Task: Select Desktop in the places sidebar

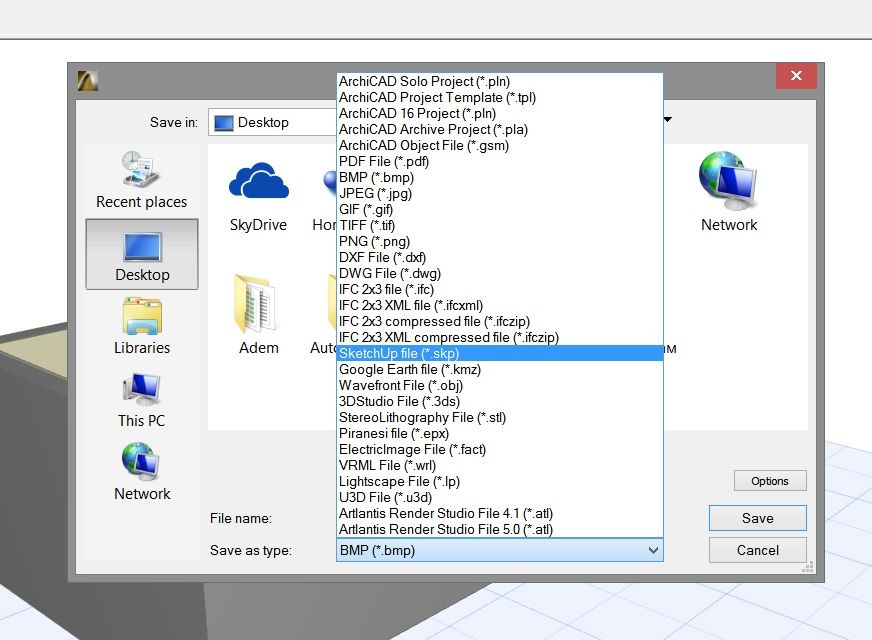Action: pyautogui.click(x=142, y=254)
